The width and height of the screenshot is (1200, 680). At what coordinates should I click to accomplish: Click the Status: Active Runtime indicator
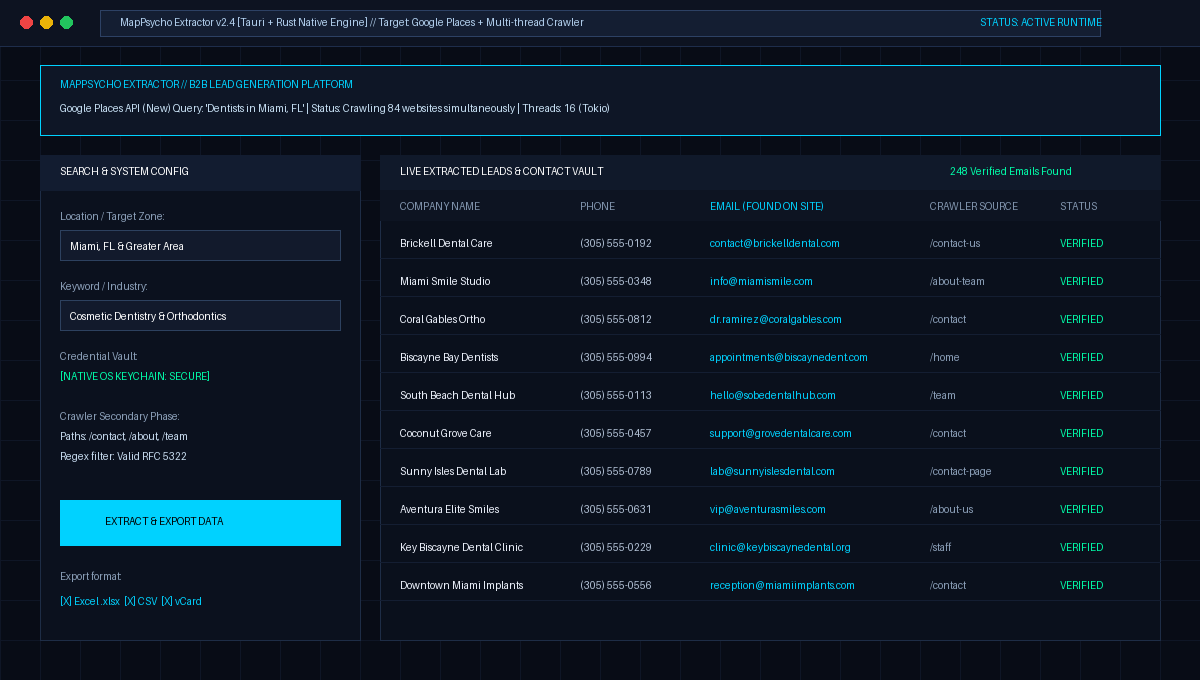[1040, 23]
